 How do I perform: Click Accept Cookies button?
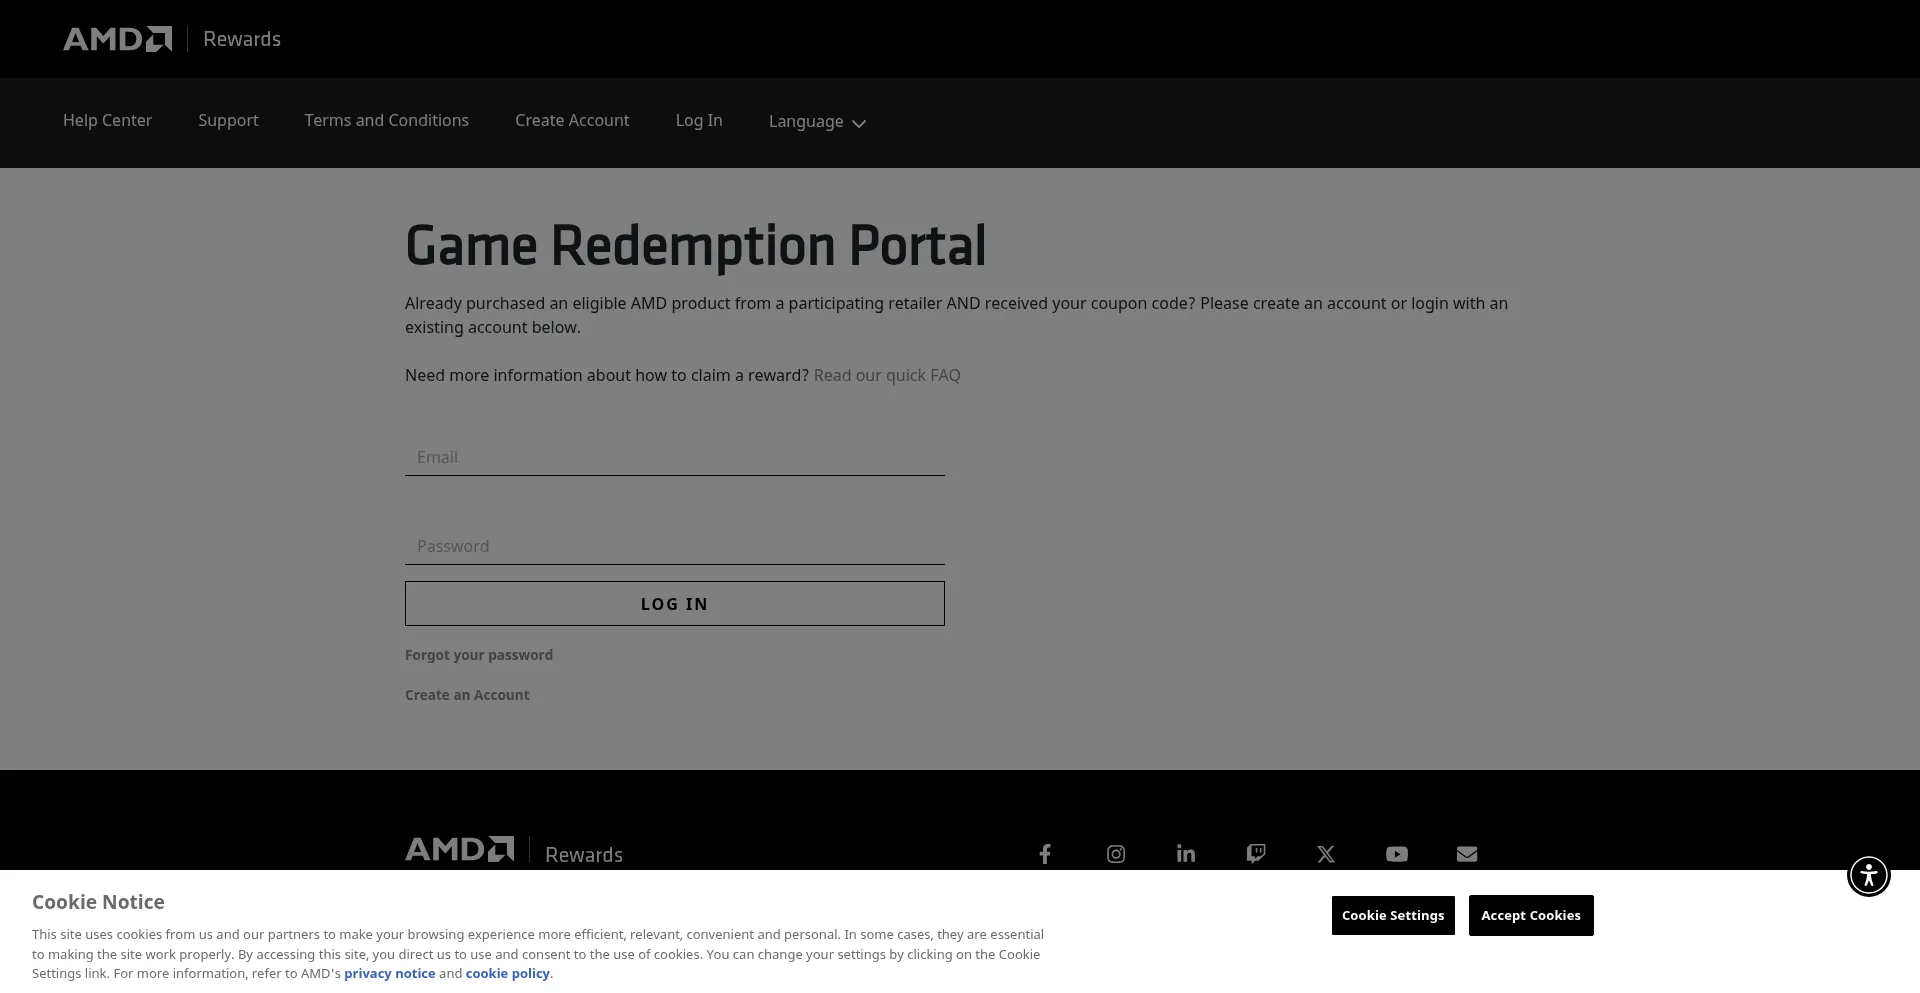(1531, 916)
